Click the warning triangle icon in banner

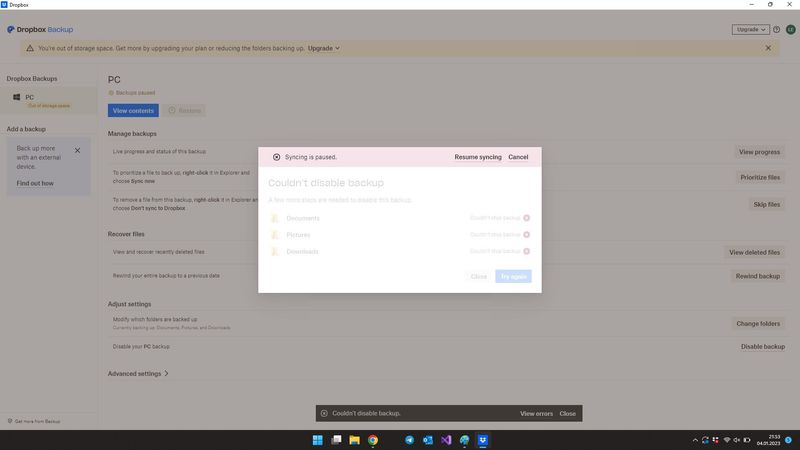30,48
